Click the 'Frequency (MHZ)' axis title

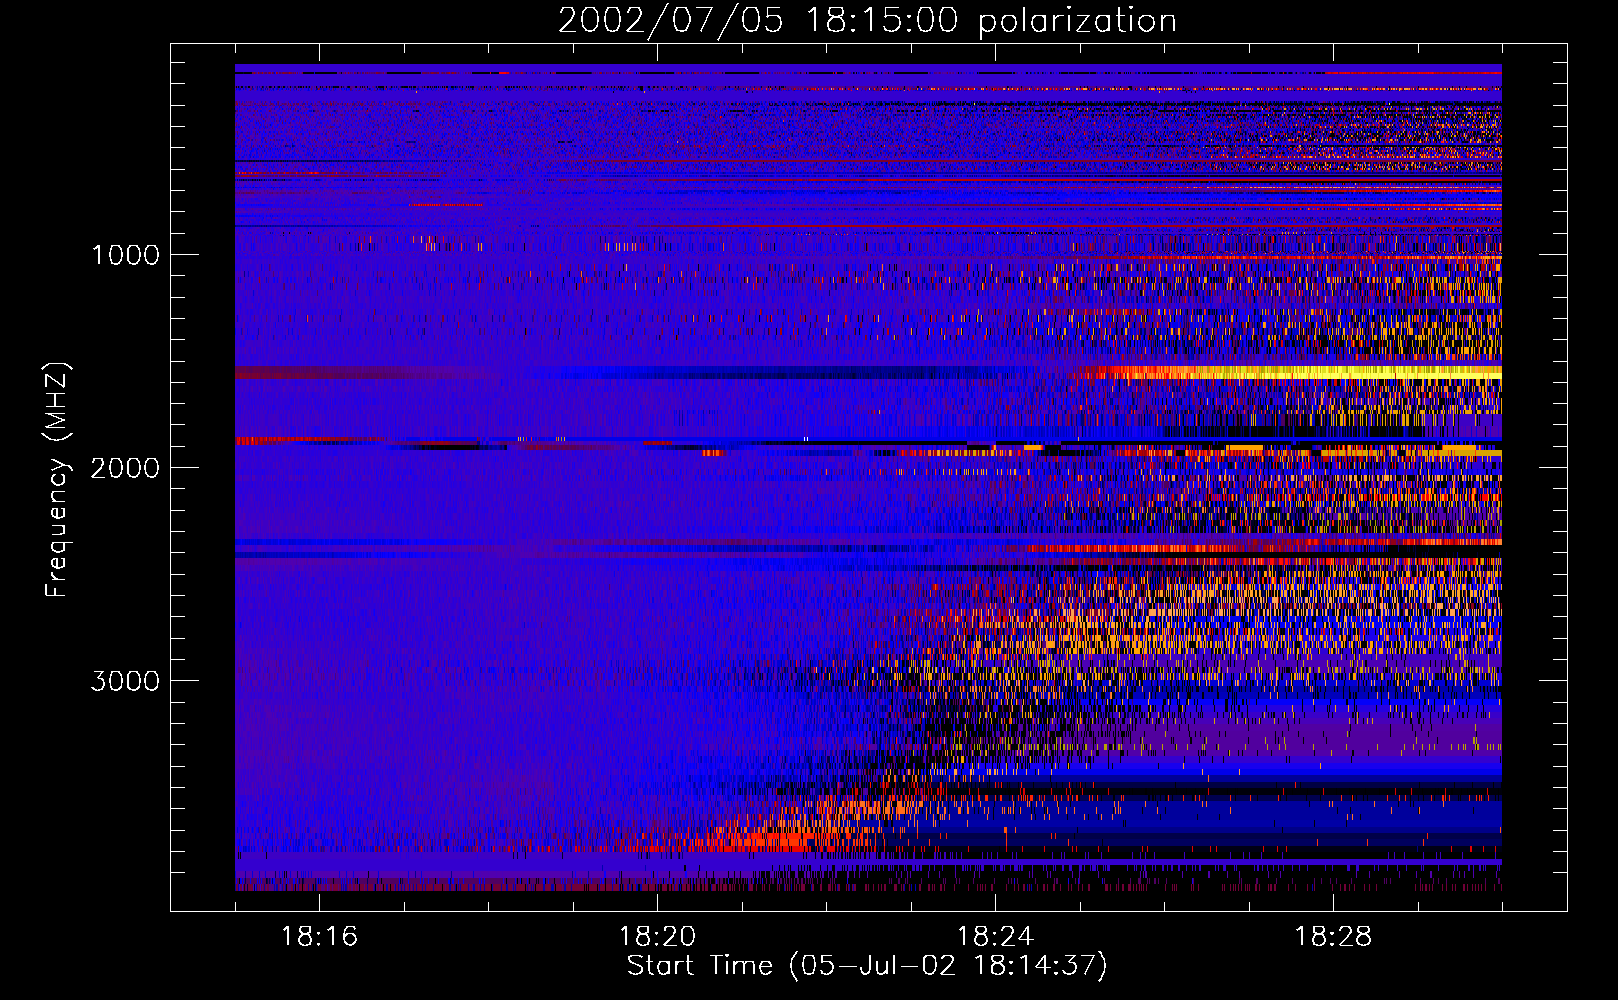(57, 480)
